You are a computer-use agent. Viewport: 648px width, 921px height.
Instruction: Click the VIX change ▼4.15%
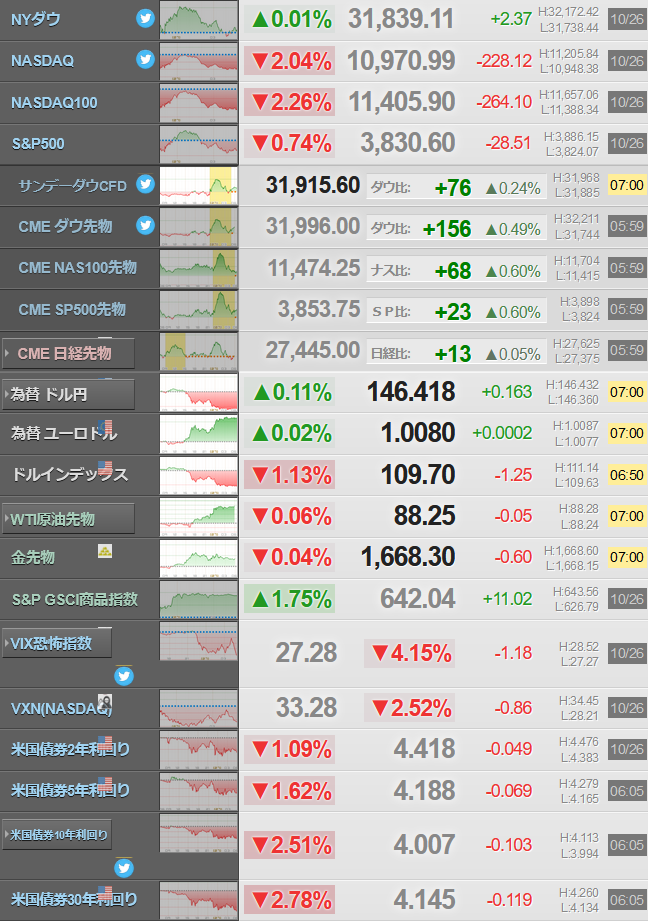(409, 653)
